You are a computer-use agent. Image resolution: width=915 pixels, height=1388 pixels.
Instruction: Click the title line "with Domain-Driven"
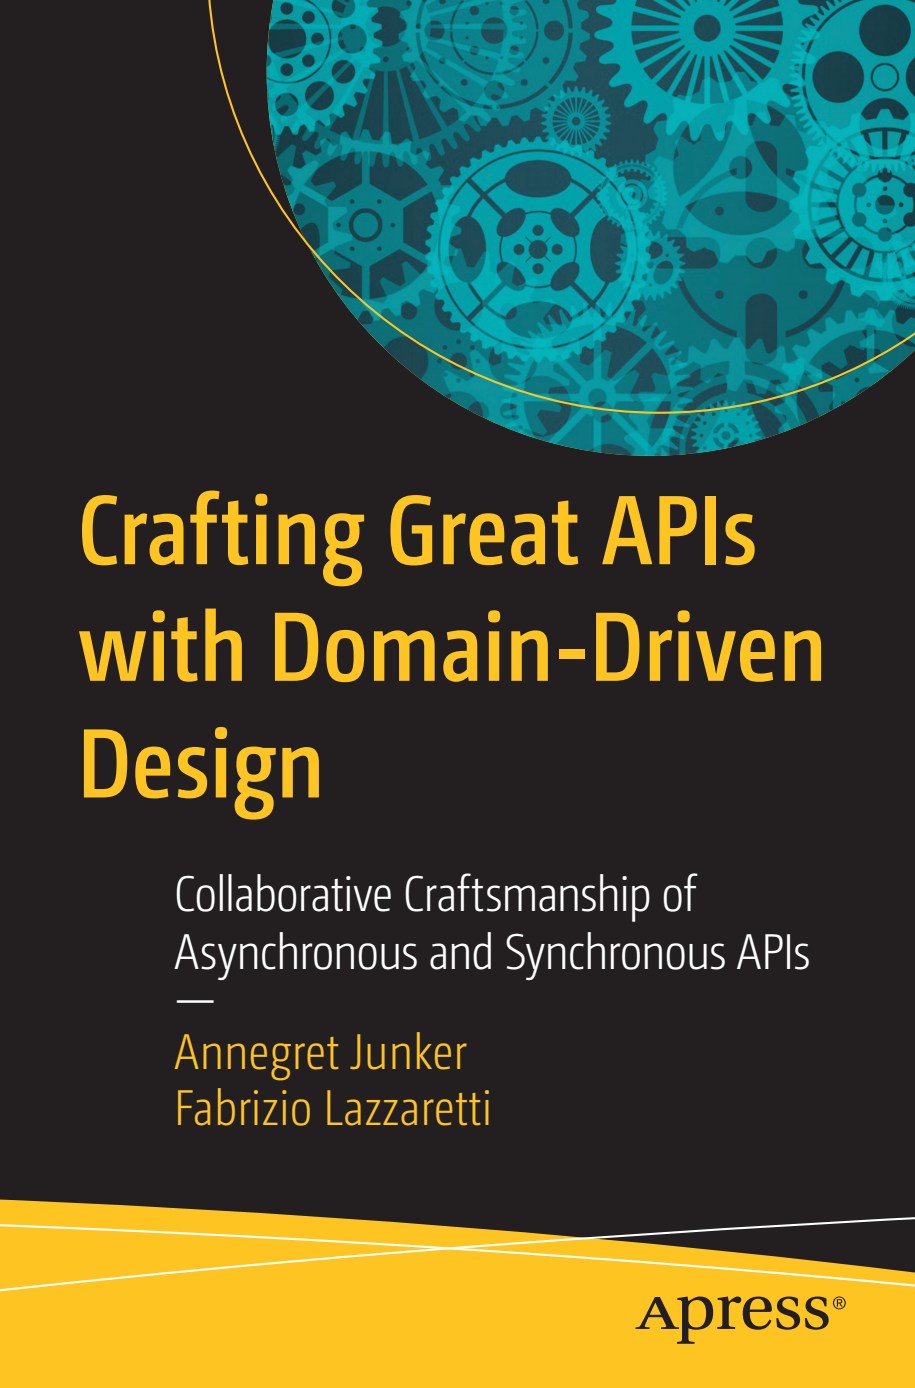click(452, 646)
